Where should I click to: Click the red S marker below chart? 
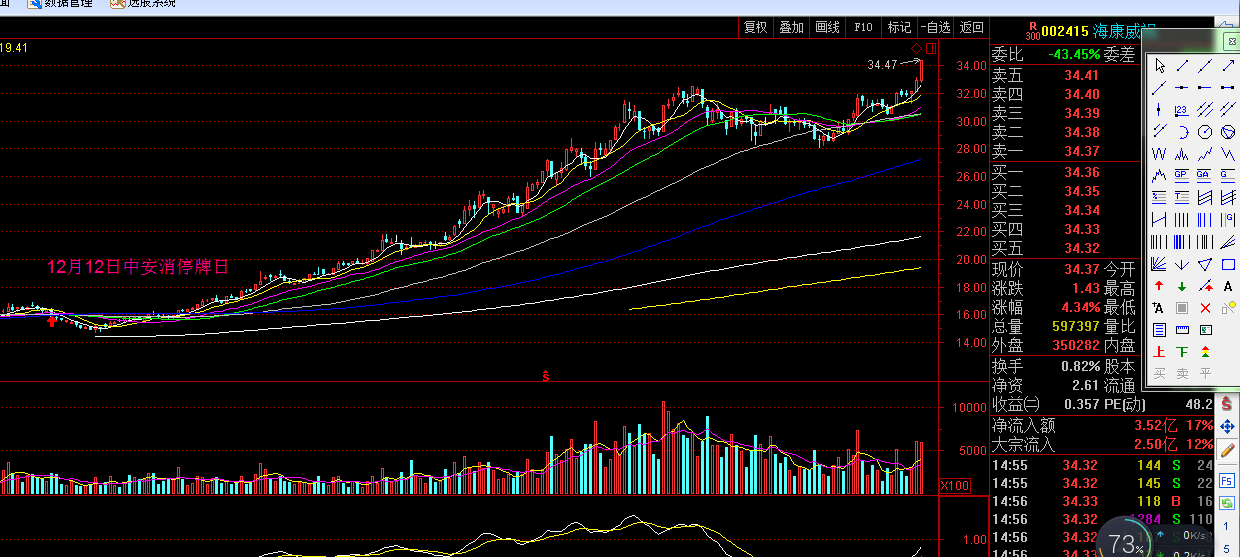click(546, 376)
